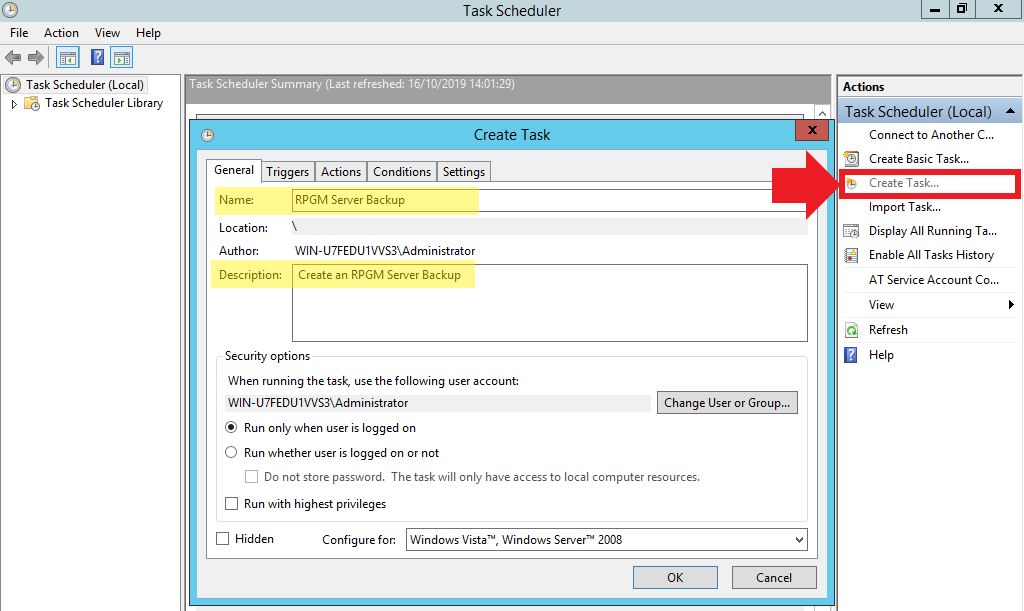Click the Show/Hide Action Pane toolbar icon
Viewport: 1024px width, 611px height.
tap(122, 57)
